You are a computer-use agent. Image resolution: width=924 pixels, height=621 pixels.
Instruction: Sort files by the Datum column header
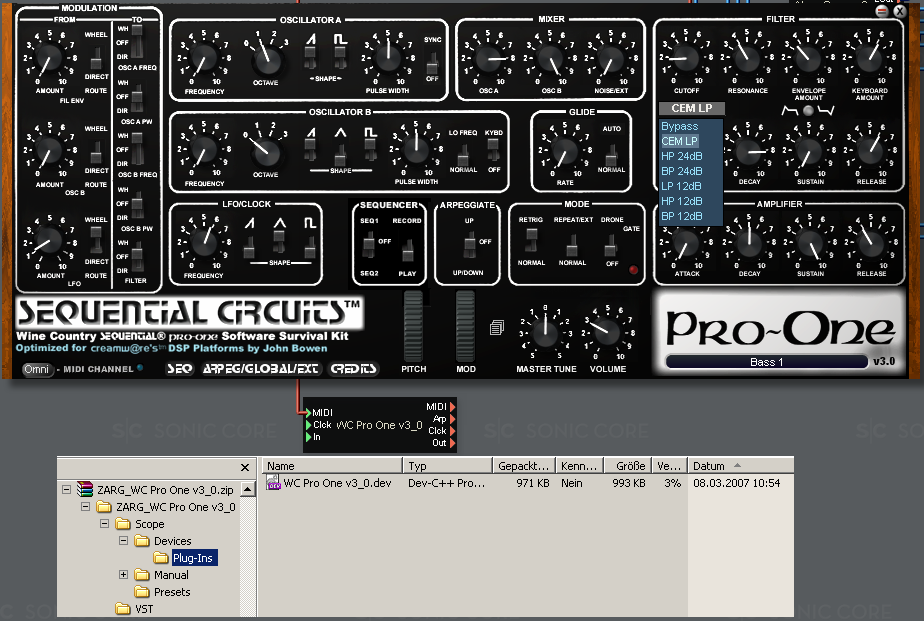pos(741,465)
